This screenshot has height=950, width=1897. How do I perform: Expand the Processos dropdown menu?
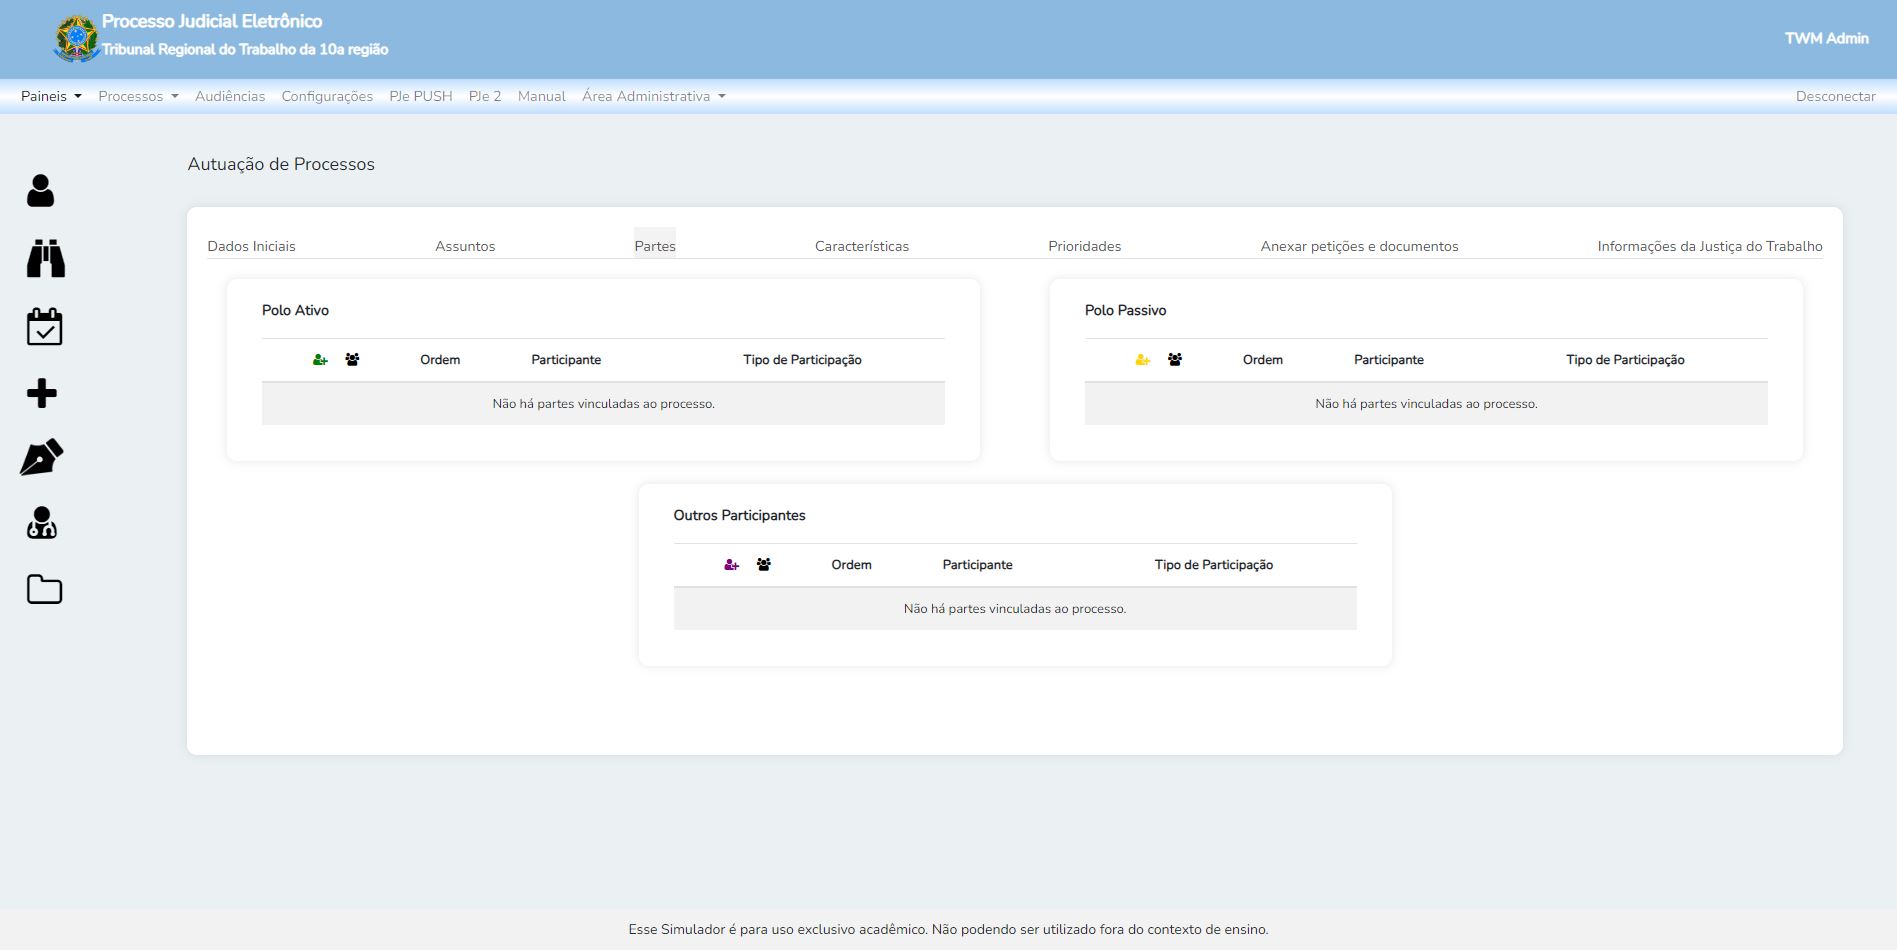click(138, 96)
